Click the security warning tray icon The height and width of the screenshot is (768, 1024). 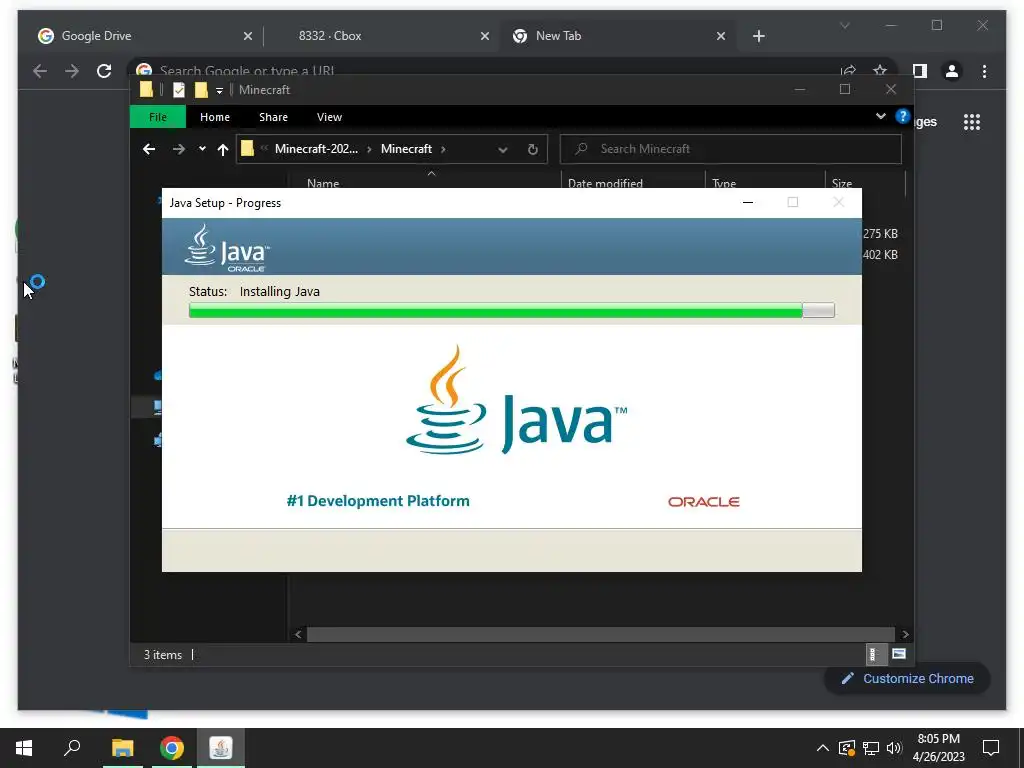coord(847,748)
